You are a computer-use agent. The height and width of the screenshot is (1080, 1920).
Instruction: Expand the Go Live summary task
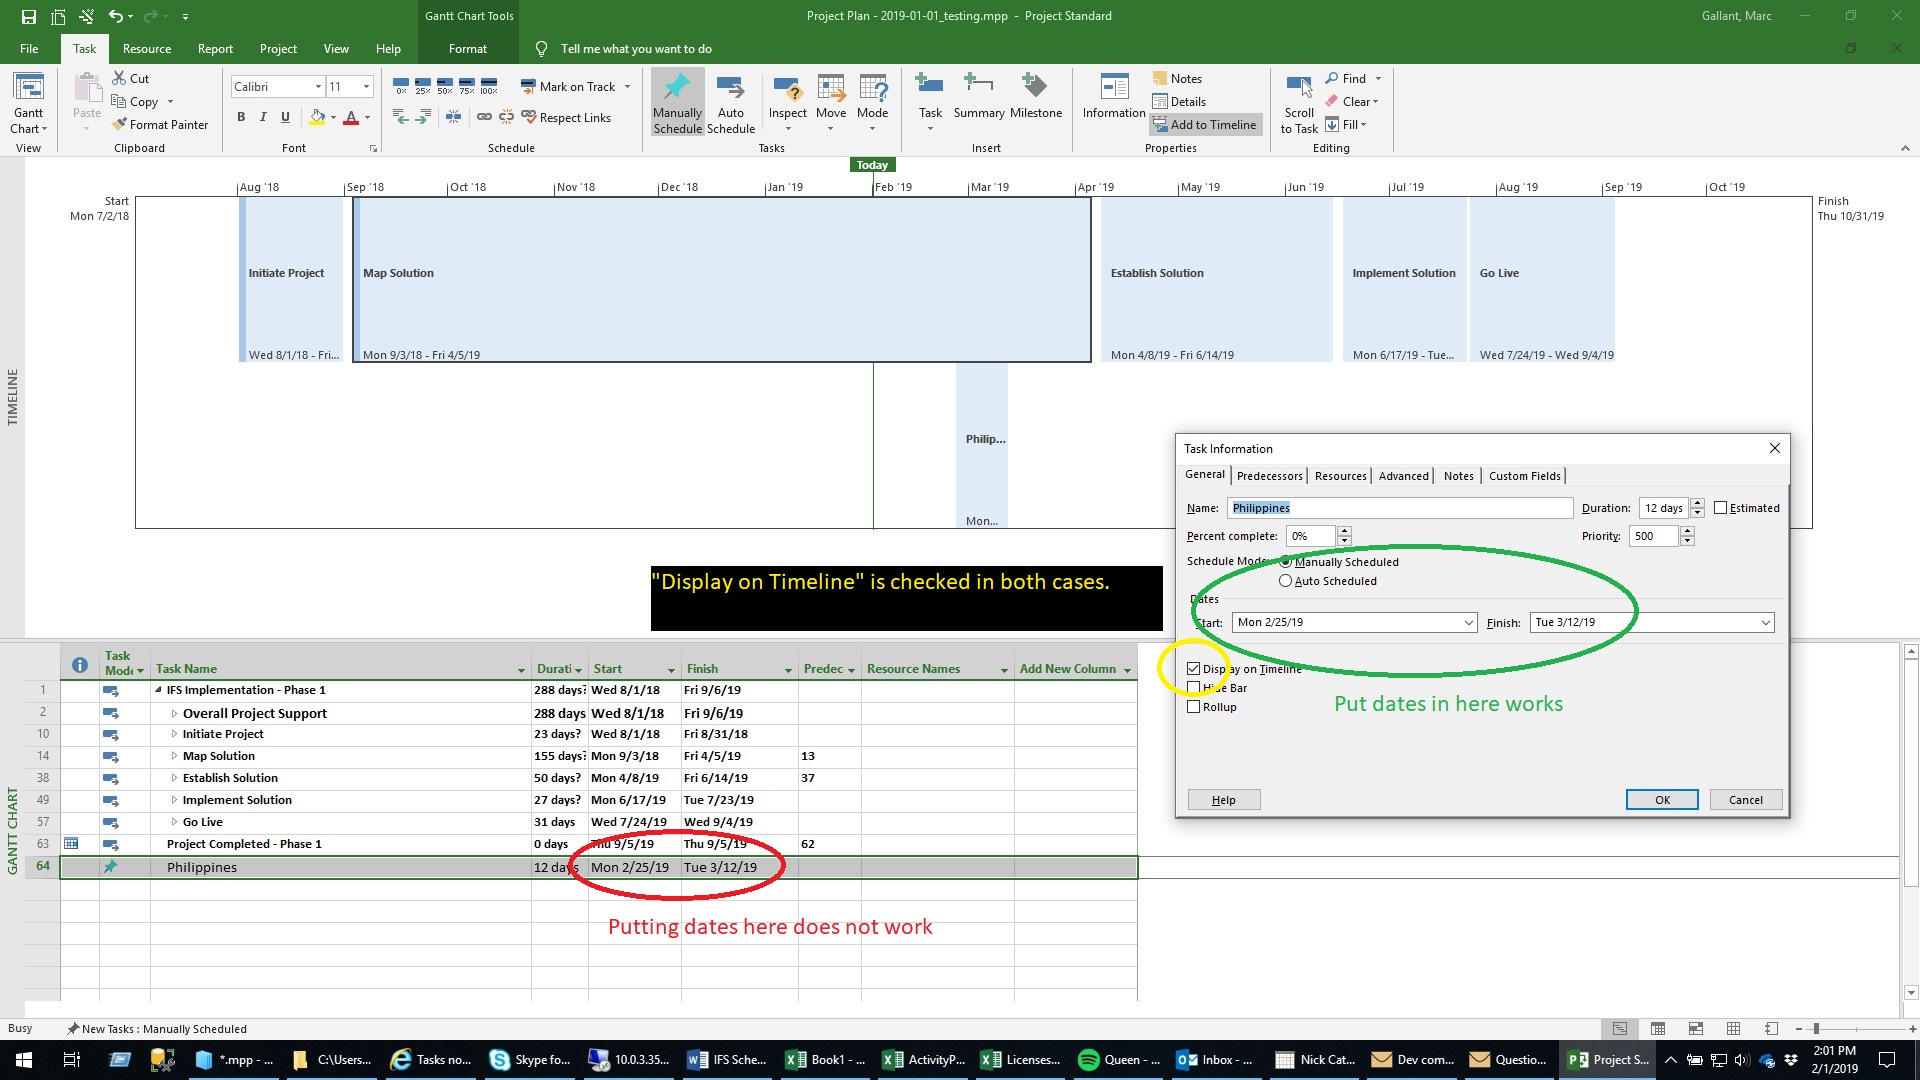point(174,822)
